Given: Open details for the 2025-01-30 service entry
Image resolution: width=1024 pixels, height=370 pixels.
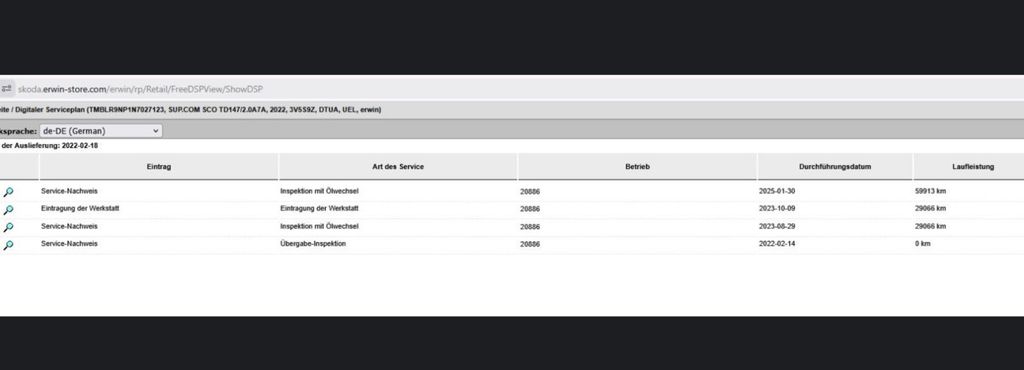Looking at the screenshot, I should (8, 192).
